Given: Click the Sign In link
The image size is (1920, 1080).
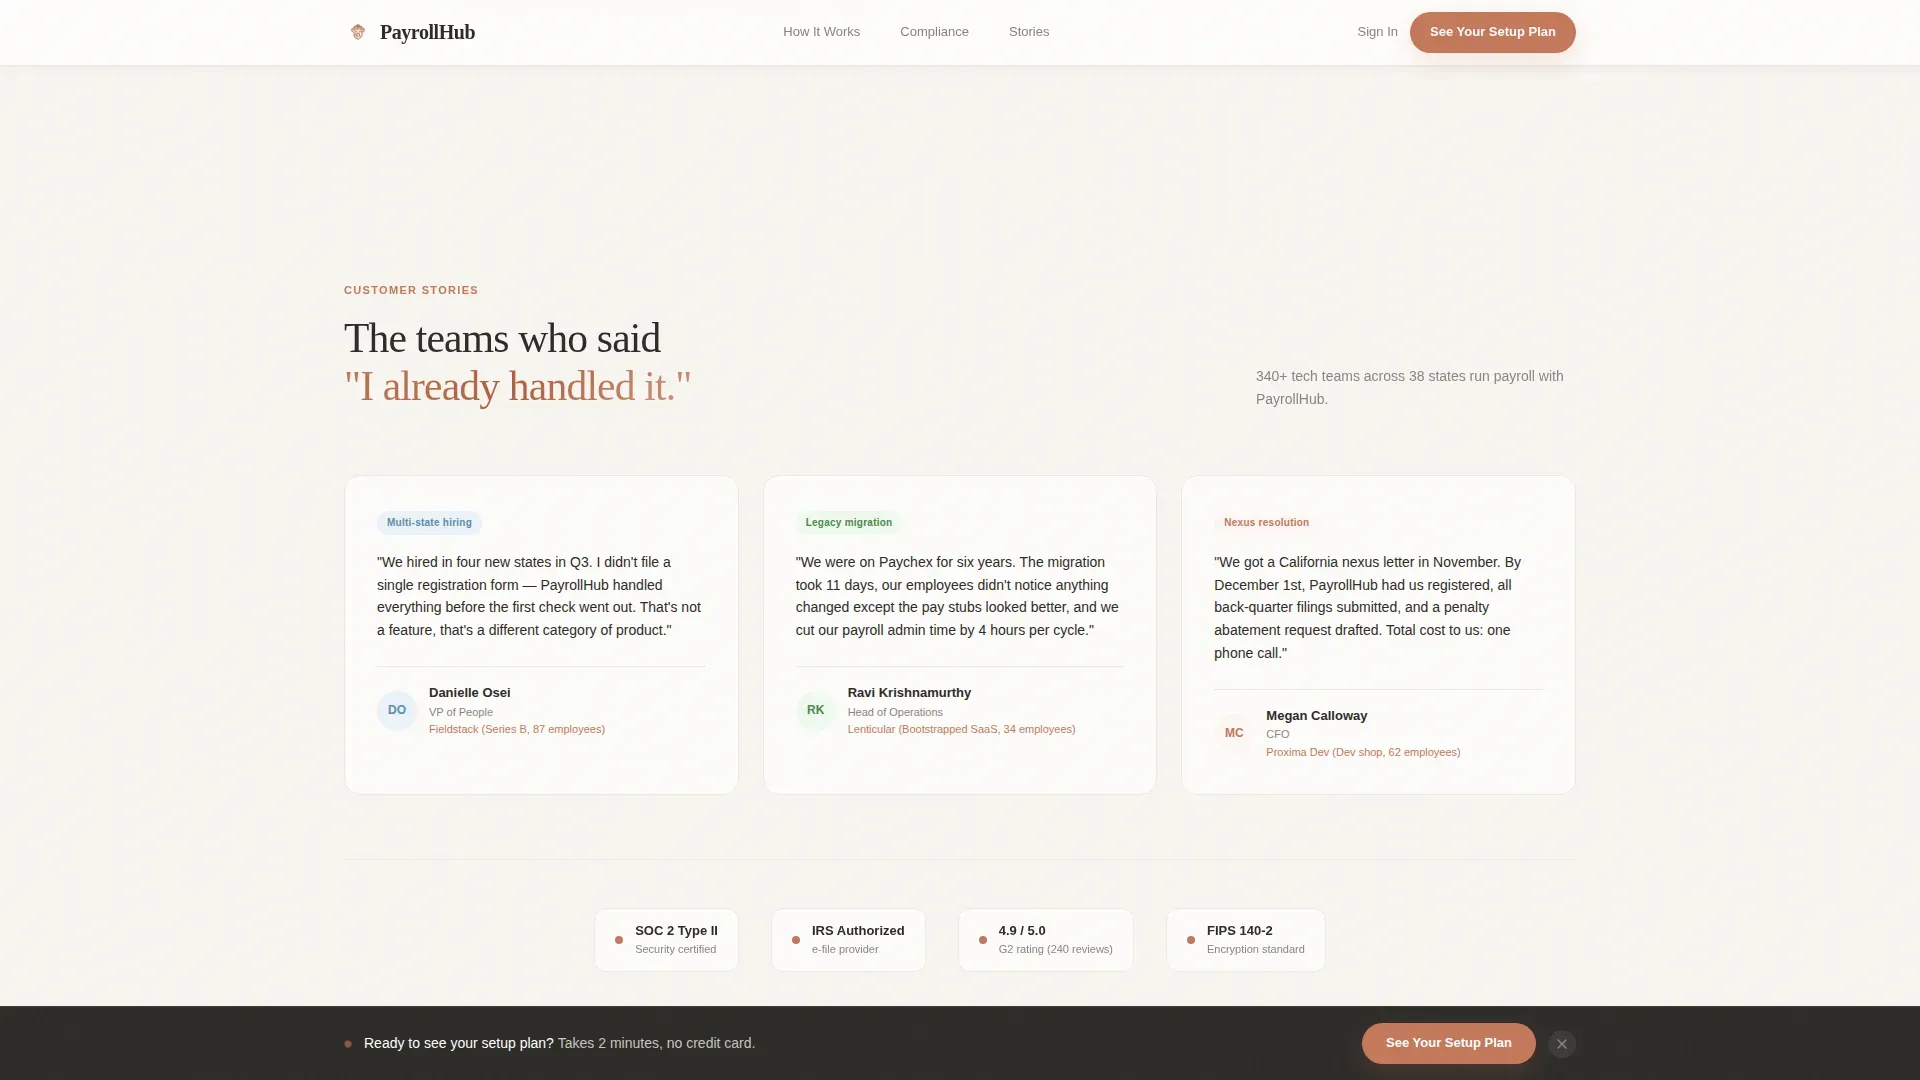Looking at the screenshot, I should (1377, 32).
